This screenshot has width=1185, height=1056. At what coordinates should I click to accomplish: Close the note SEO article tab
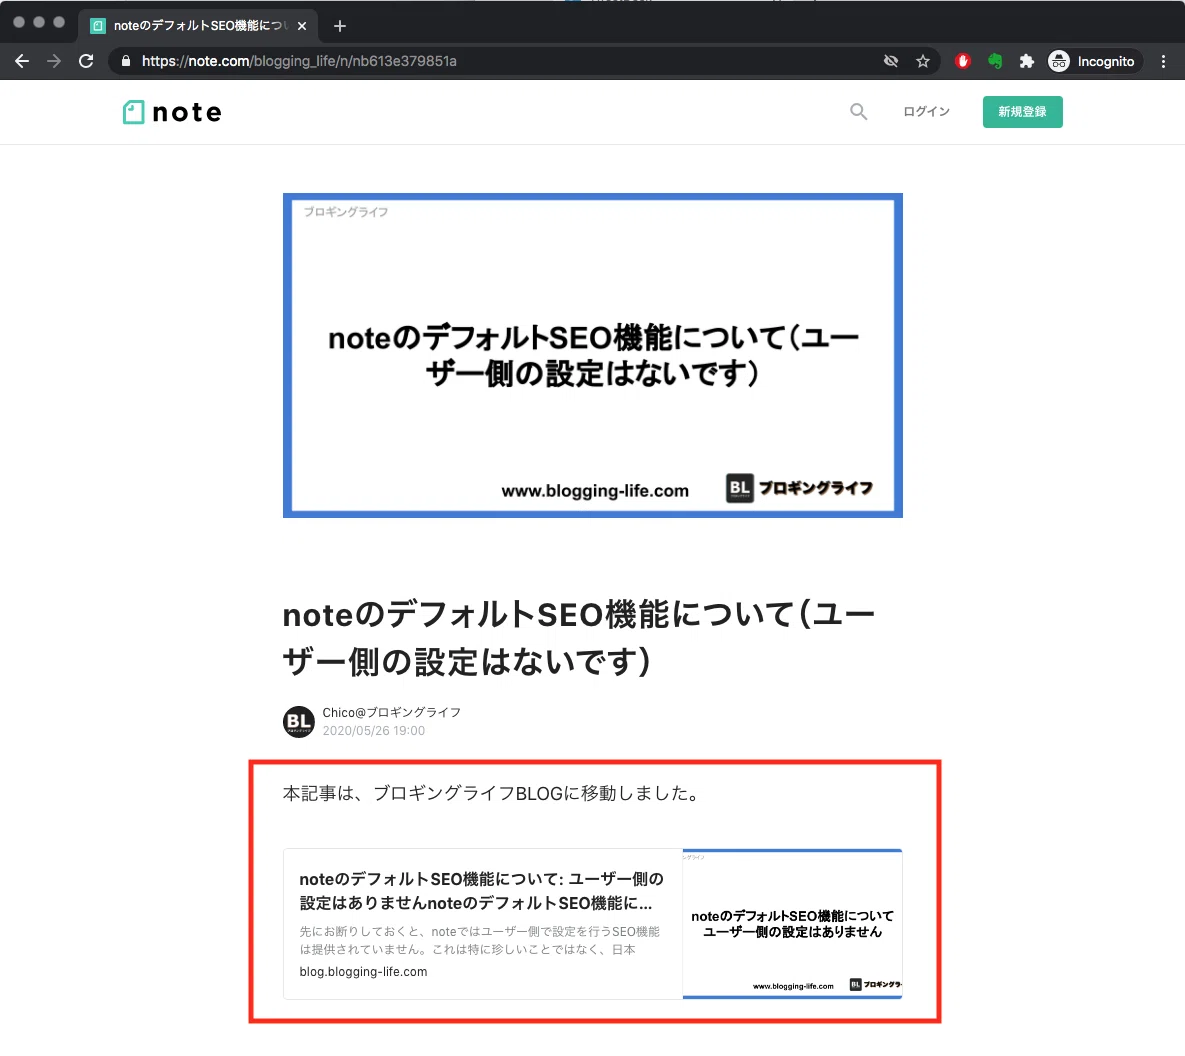(x=302, y=26)
